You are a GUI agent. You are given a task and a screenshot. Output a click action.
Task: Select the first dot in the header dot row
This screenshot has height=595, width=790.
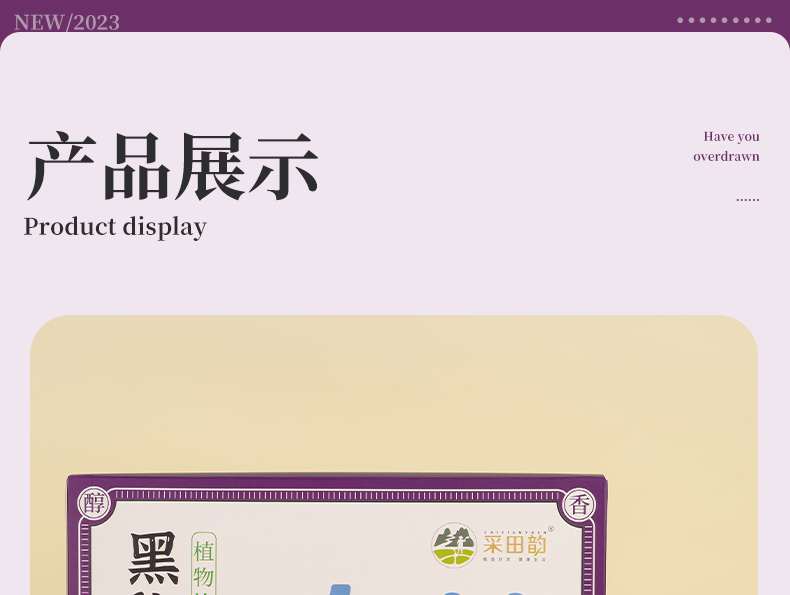point(680,20)
